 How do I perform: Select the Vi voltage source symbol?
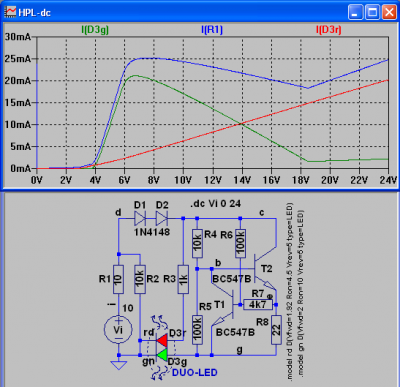click(118, 329)
